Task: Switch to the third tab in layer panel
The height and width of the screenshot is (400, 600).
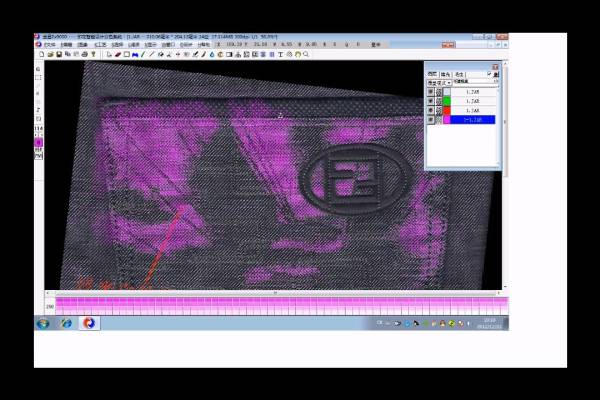Action: (x=459, y=74)
